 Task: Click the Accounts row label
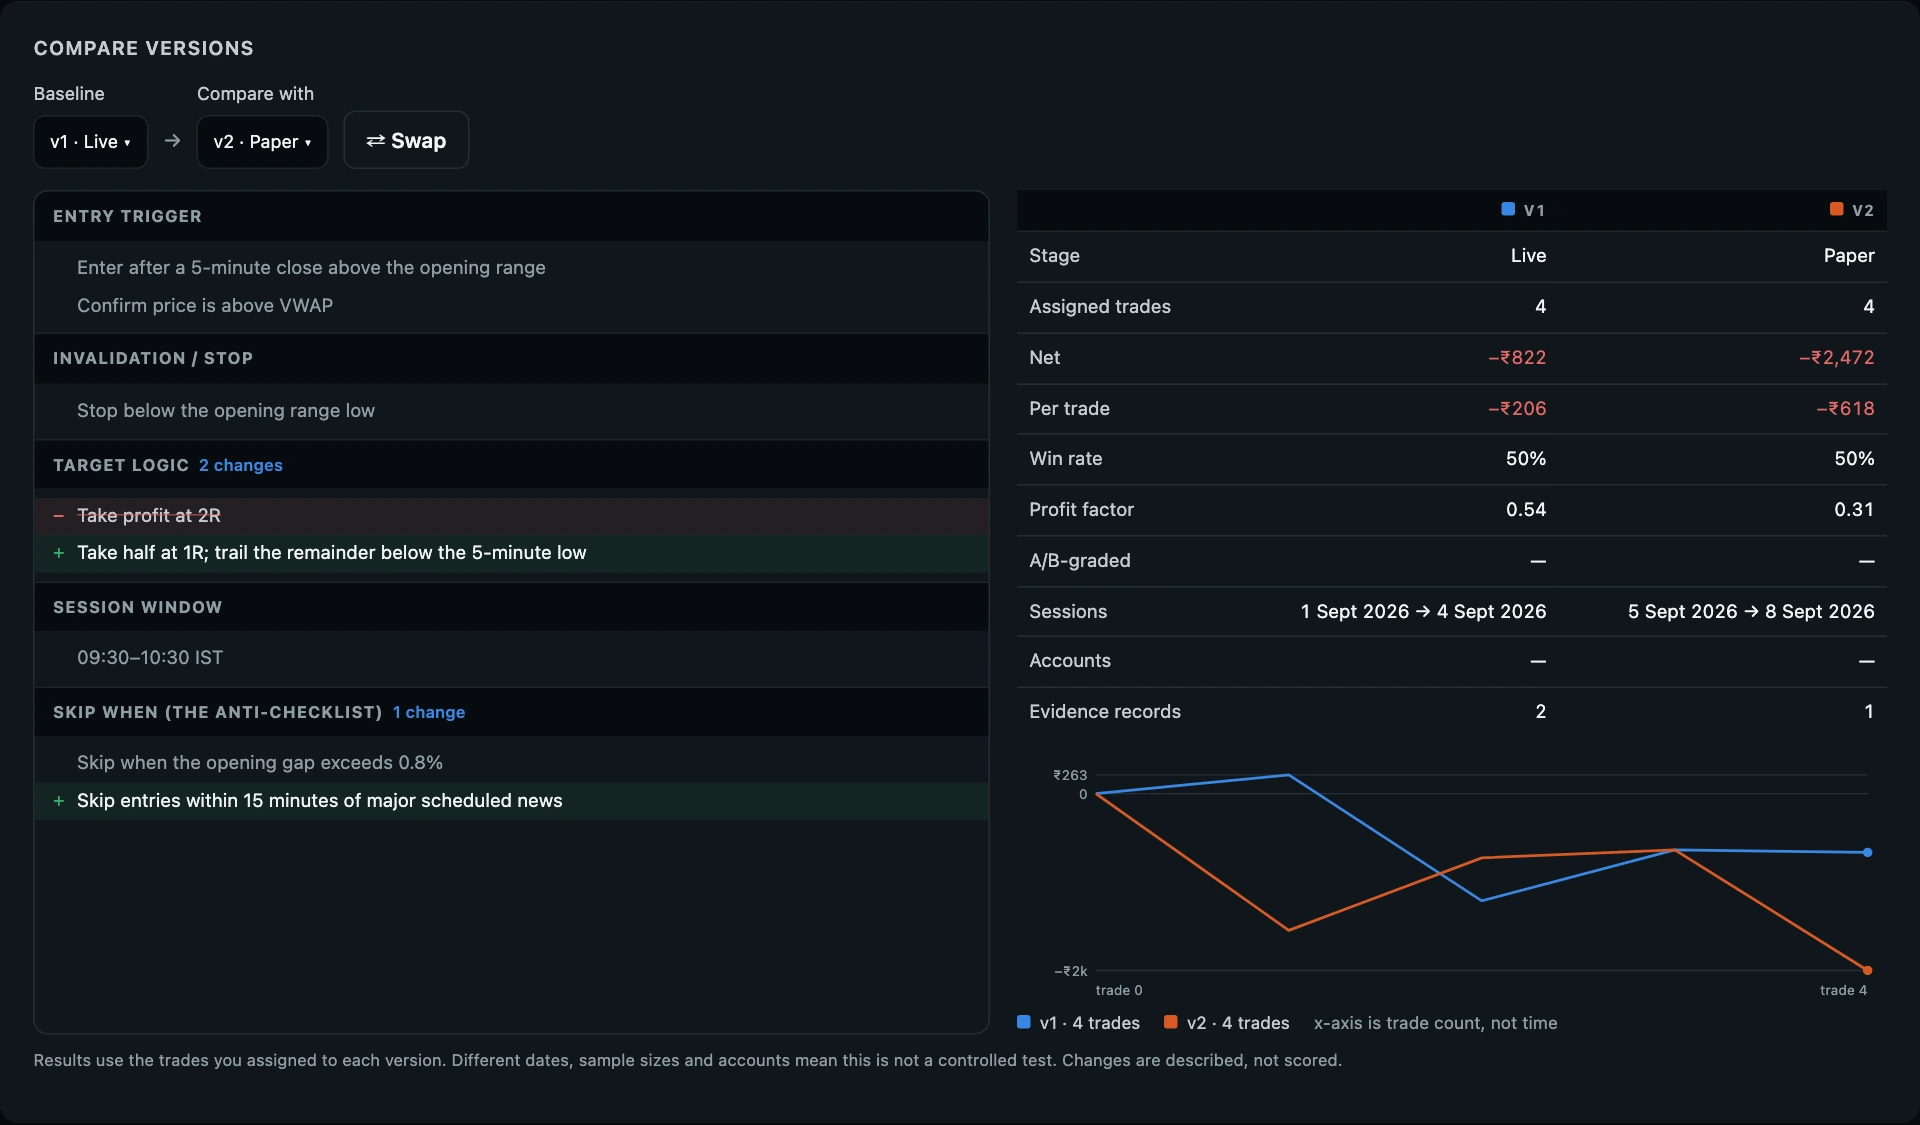point(1070,660)
